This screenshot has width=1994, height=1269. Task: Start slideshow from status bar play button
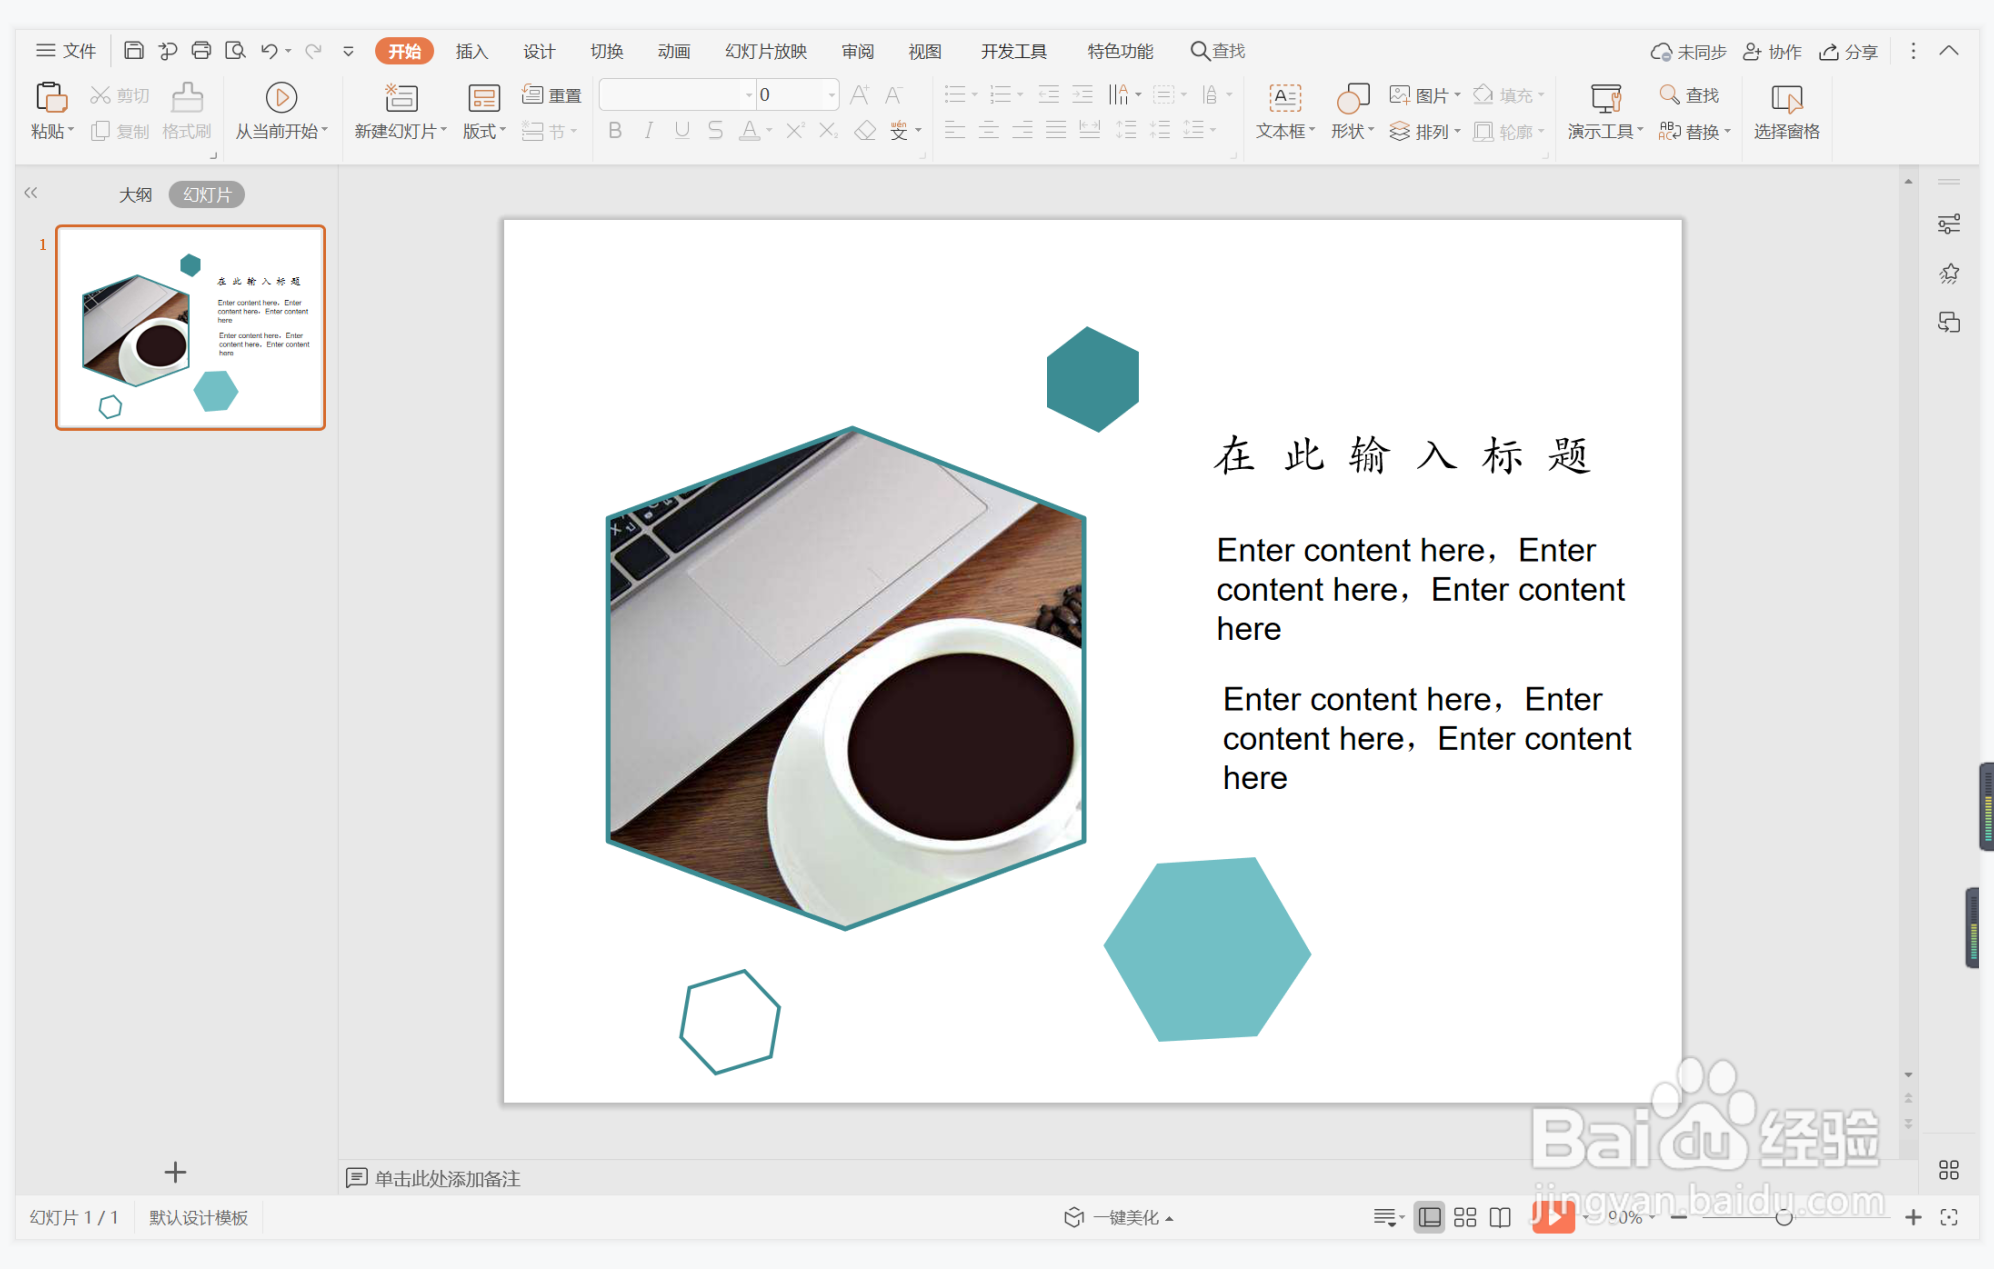[x=1553, y=1216]
